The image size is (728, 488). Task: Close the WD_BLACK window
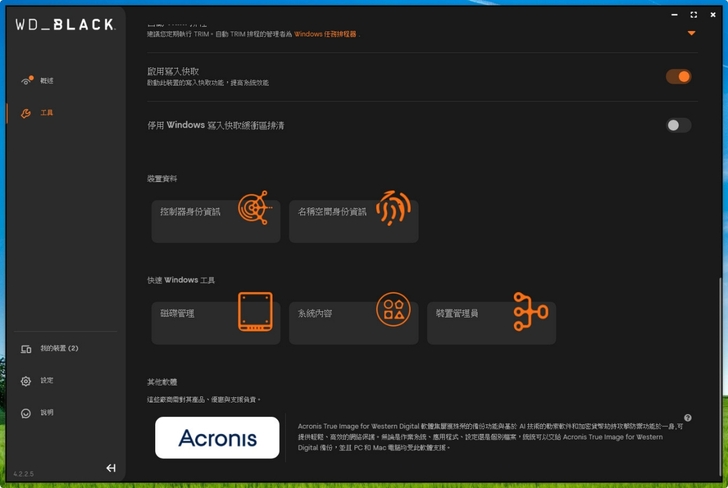tap(713, 15)
